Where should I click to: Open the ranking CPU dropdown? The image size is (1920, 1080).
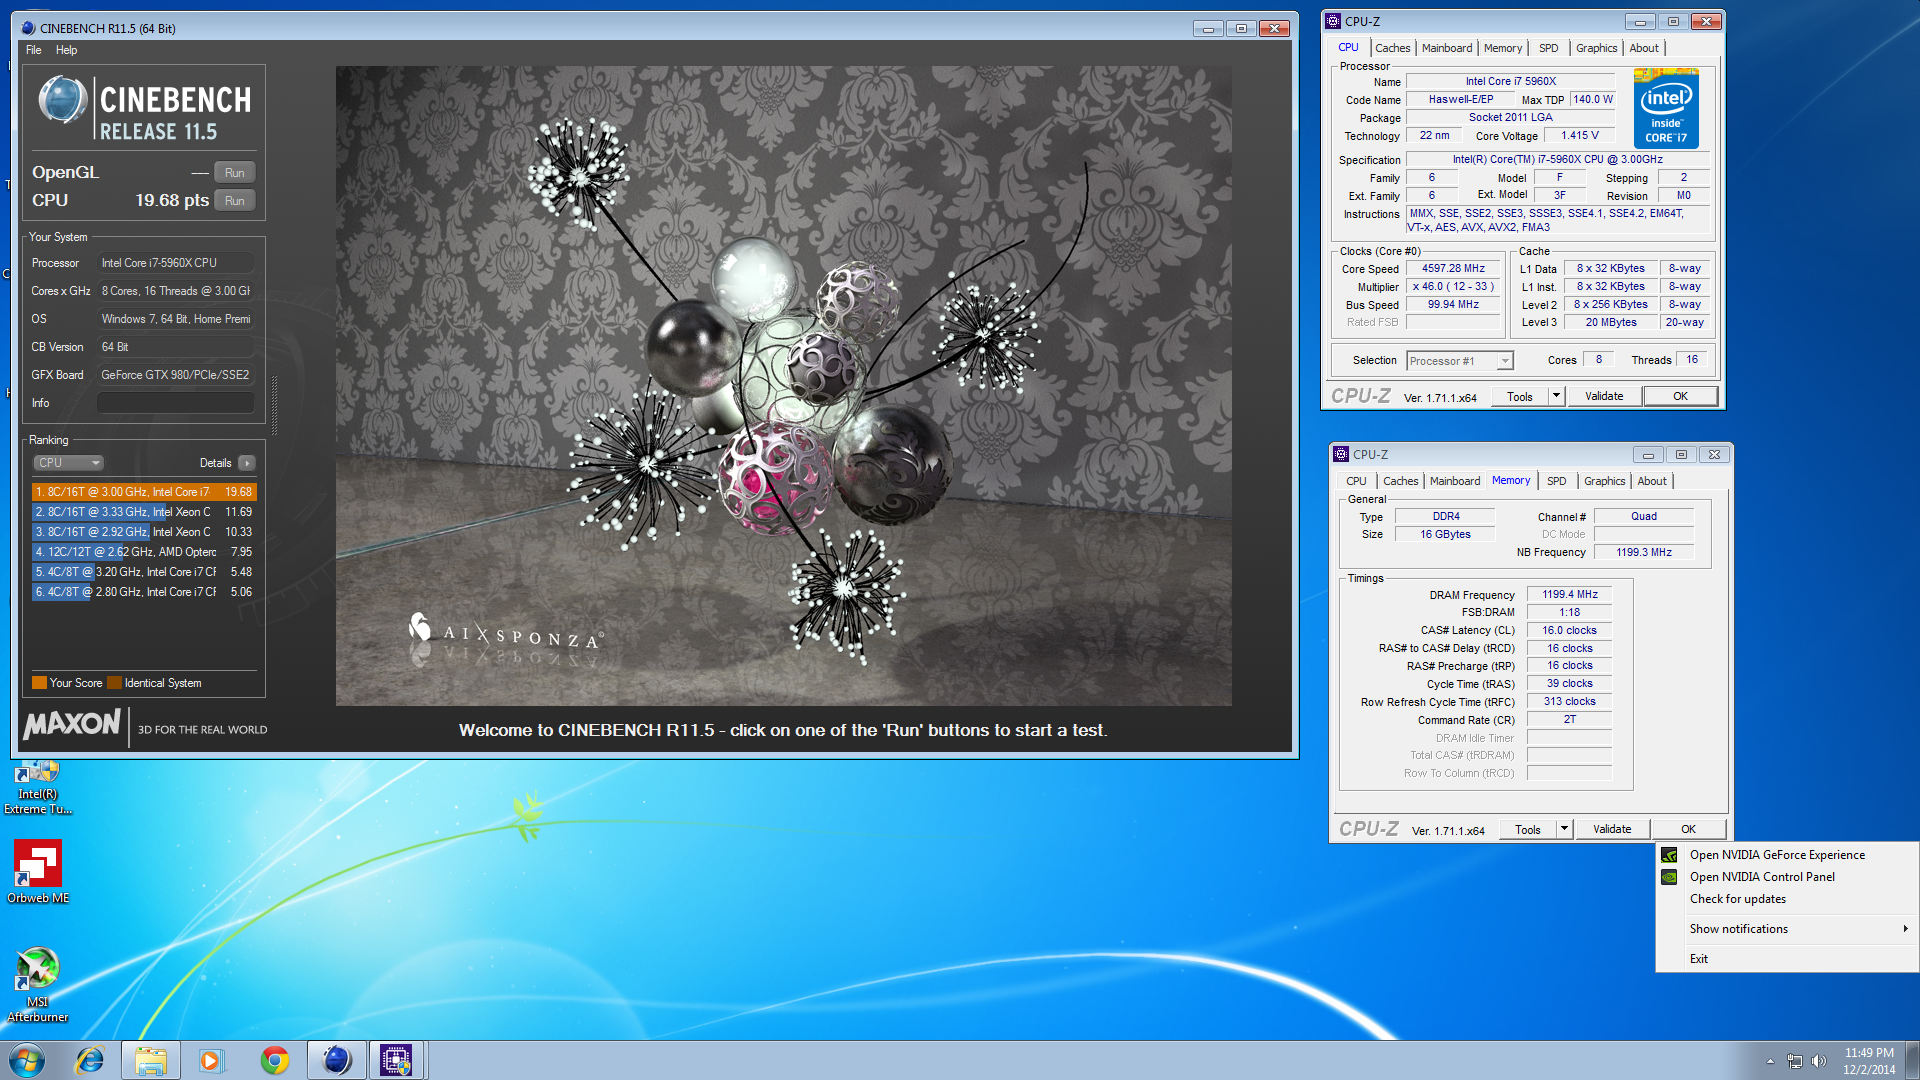68,463
